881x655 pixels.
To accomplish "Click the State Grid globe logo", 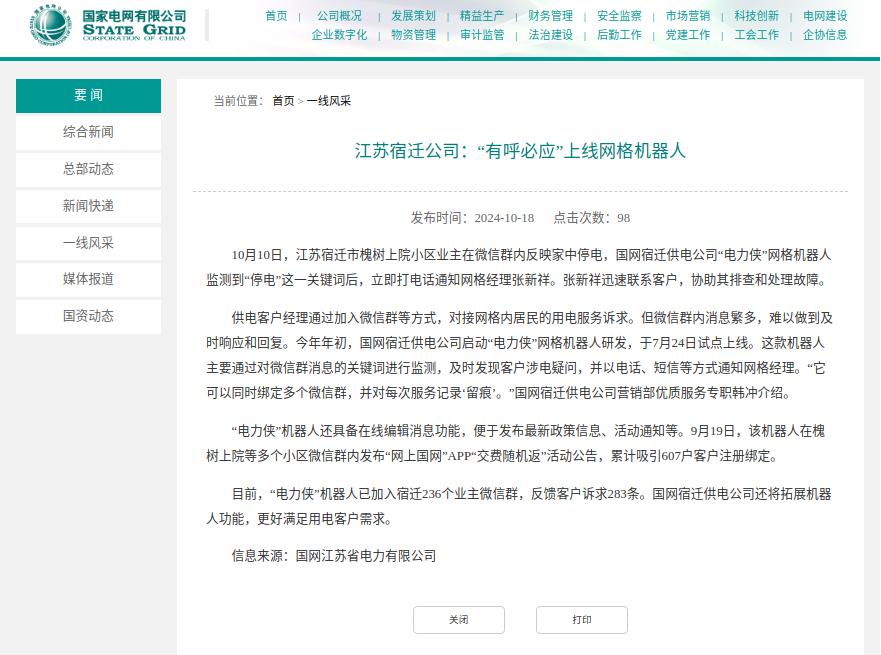I will (51, 25).
